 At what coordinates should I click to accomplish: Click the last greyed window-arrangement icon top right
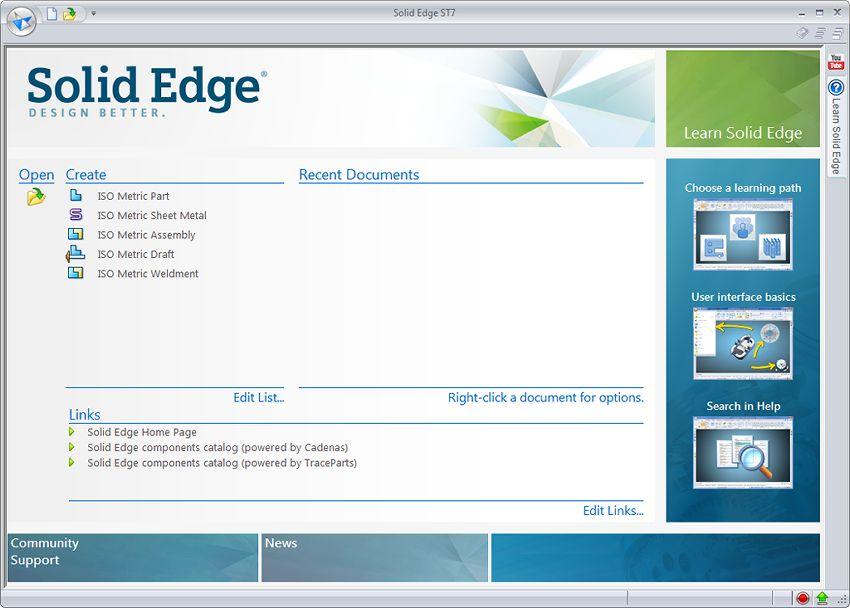click(x=838, y=33)
